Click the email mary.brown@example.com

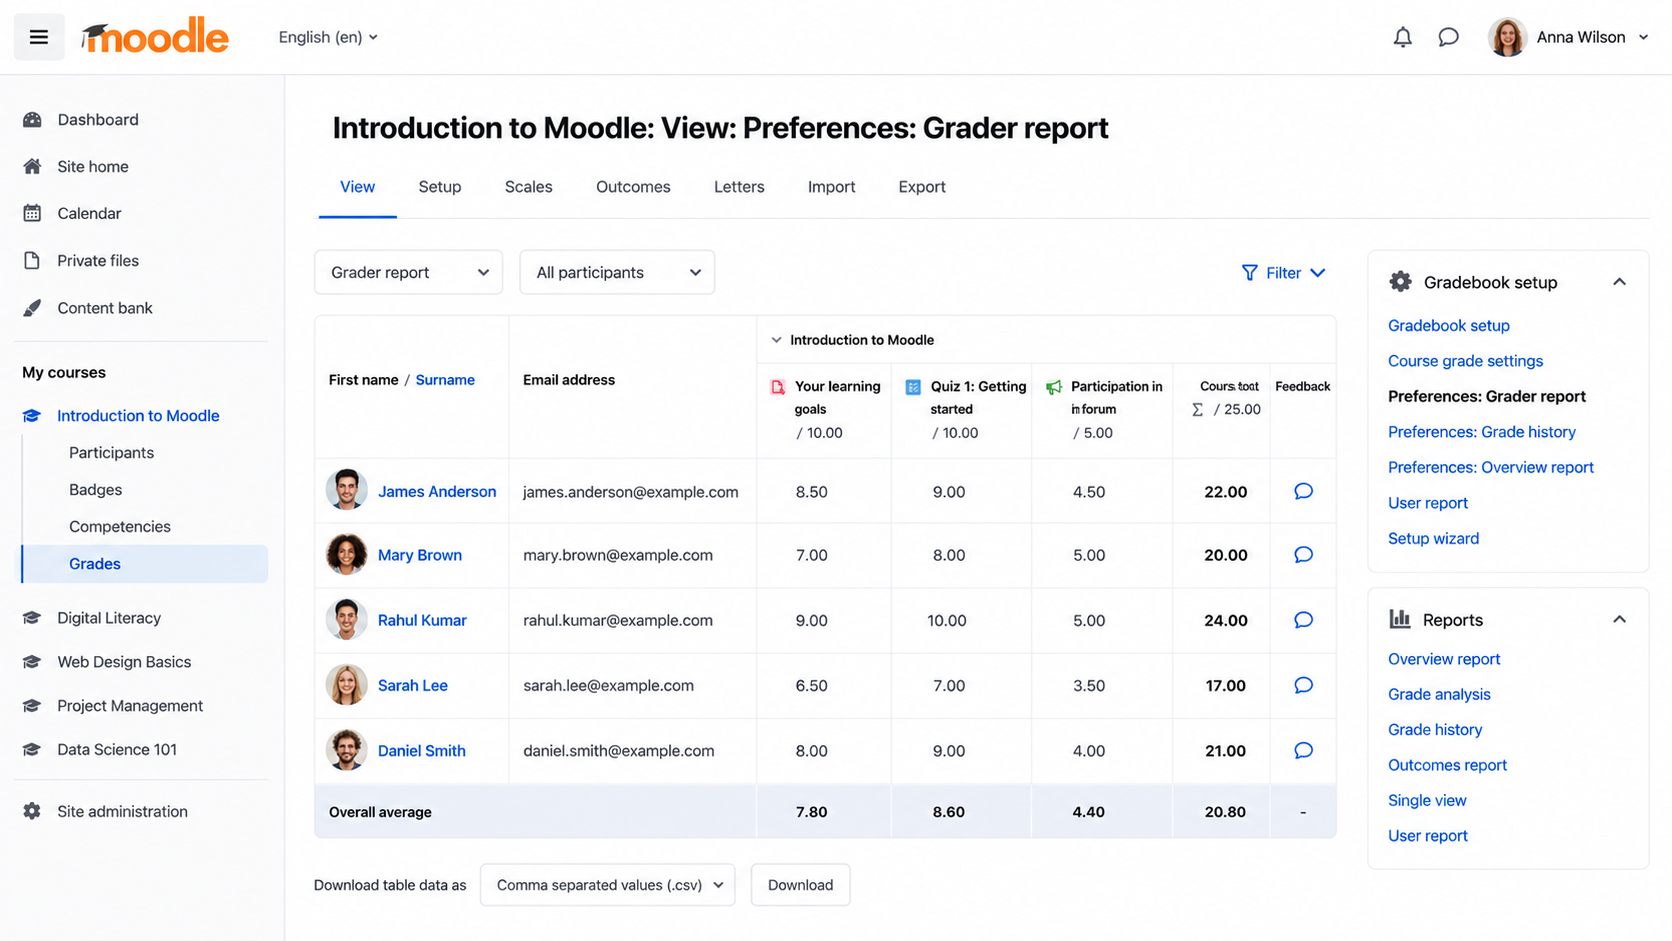(618, 555)
